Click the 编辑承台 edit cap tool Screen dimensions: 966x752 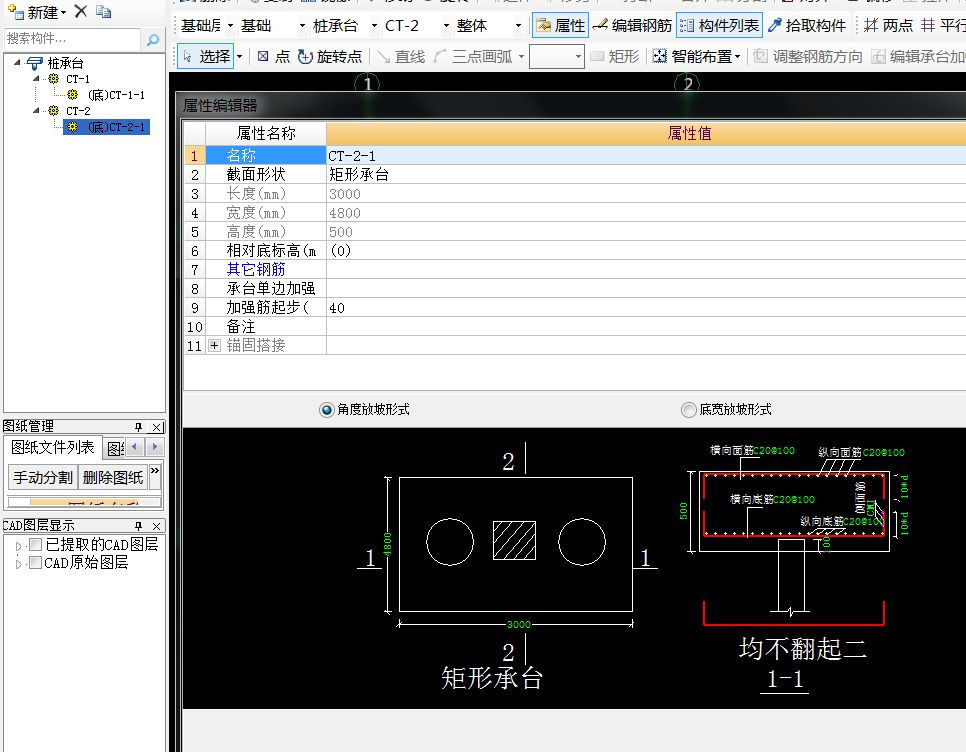[x=918, y=57]
